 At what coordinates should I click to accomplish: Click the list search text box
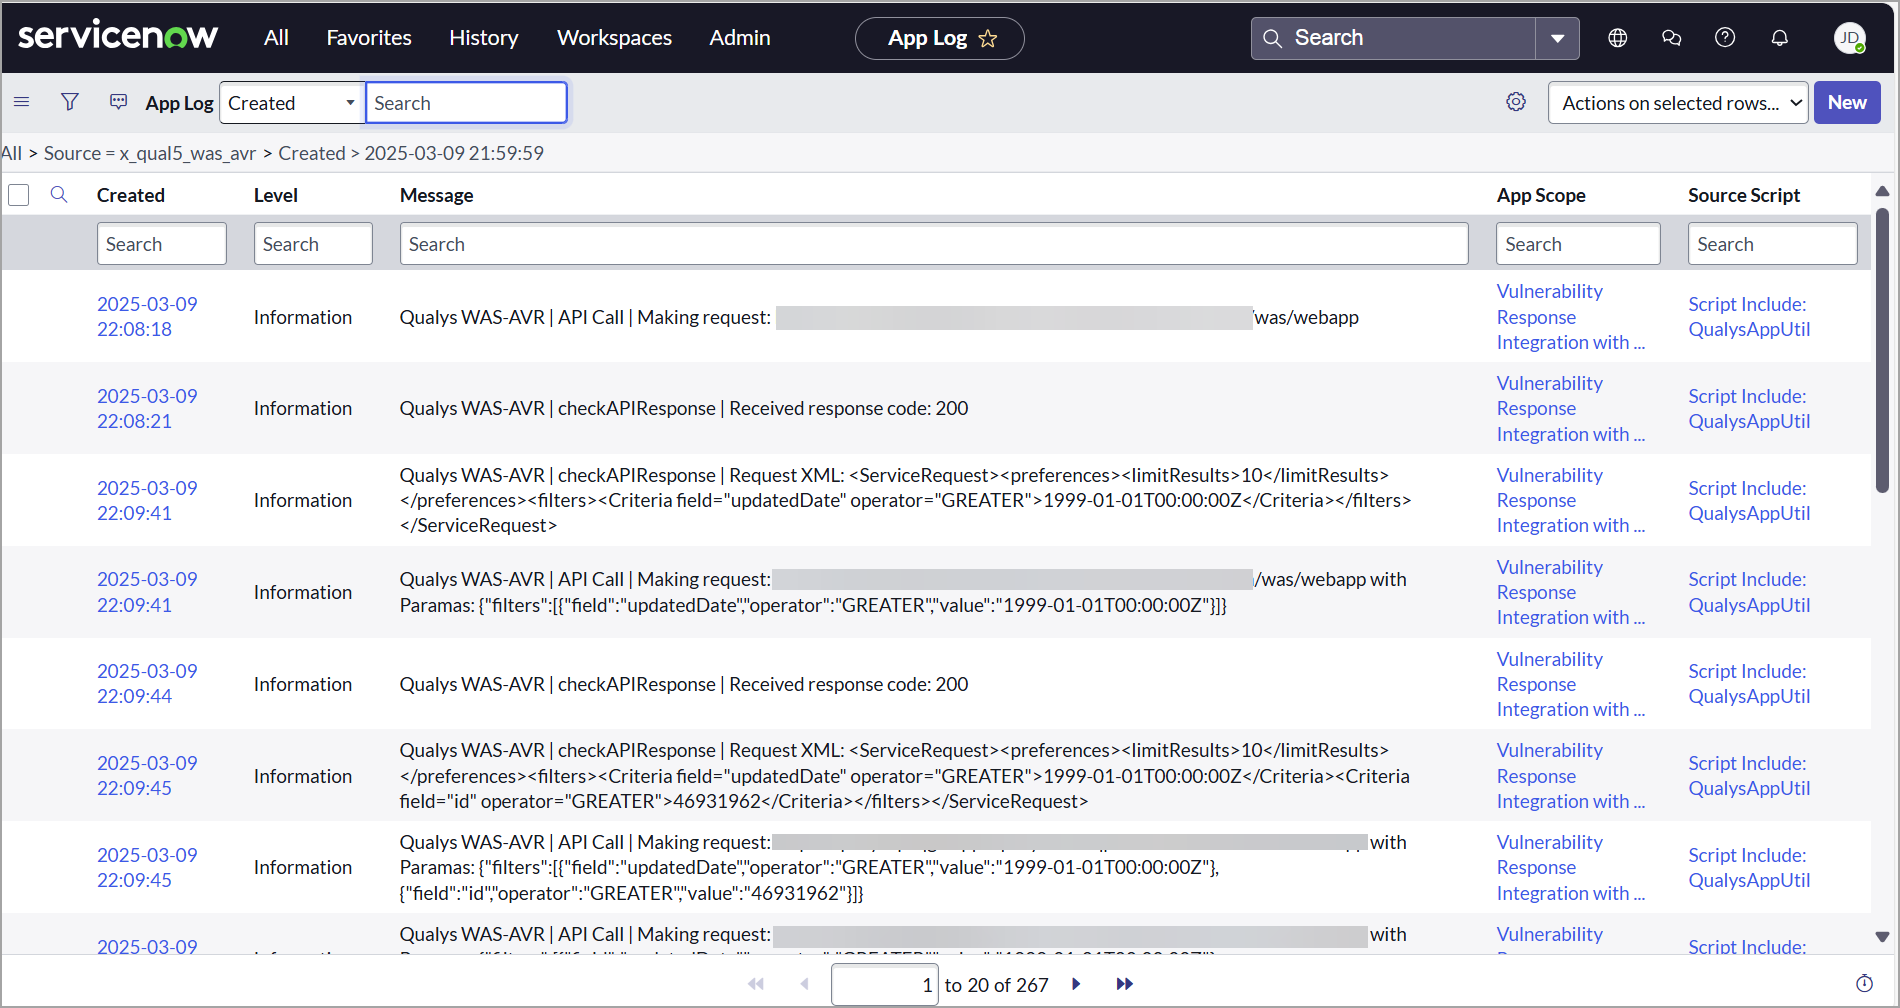click(466, 103)
